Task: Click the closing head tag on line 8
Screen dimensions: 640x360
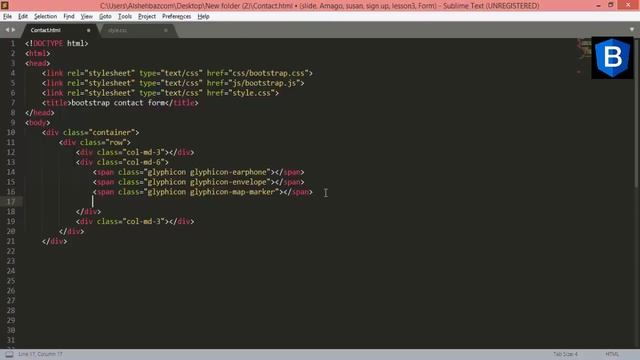Action: click(x=40, y=113)
